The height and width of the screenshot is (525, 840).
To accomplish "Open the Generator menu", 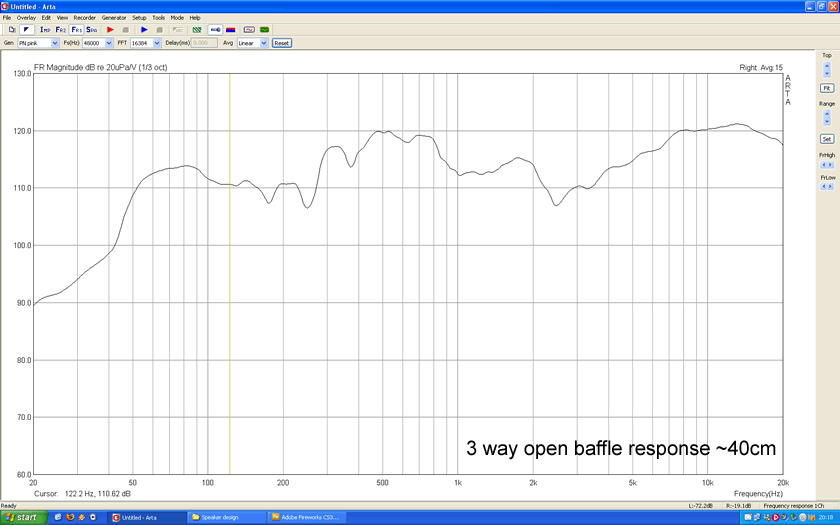I will (114, 18).
